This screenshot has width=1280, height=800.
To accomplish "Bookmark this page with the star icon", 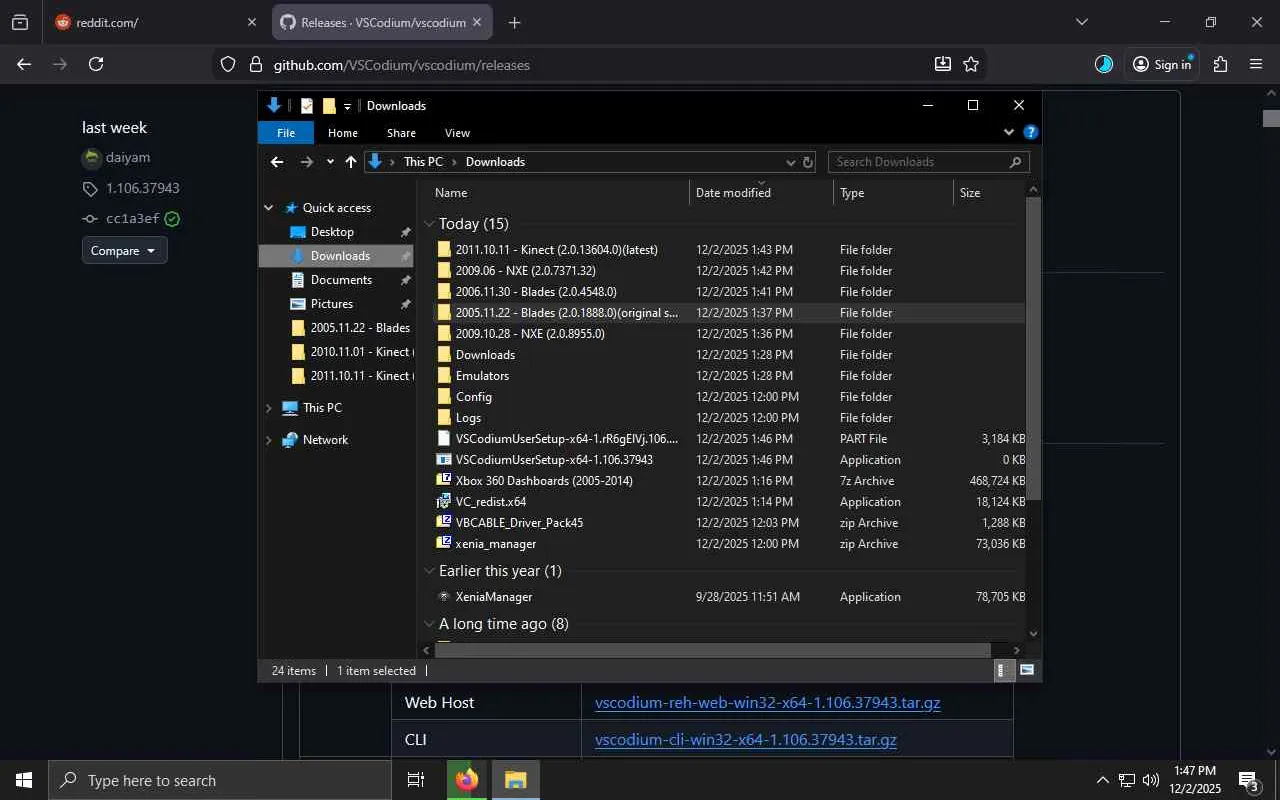I will (970, 64).
